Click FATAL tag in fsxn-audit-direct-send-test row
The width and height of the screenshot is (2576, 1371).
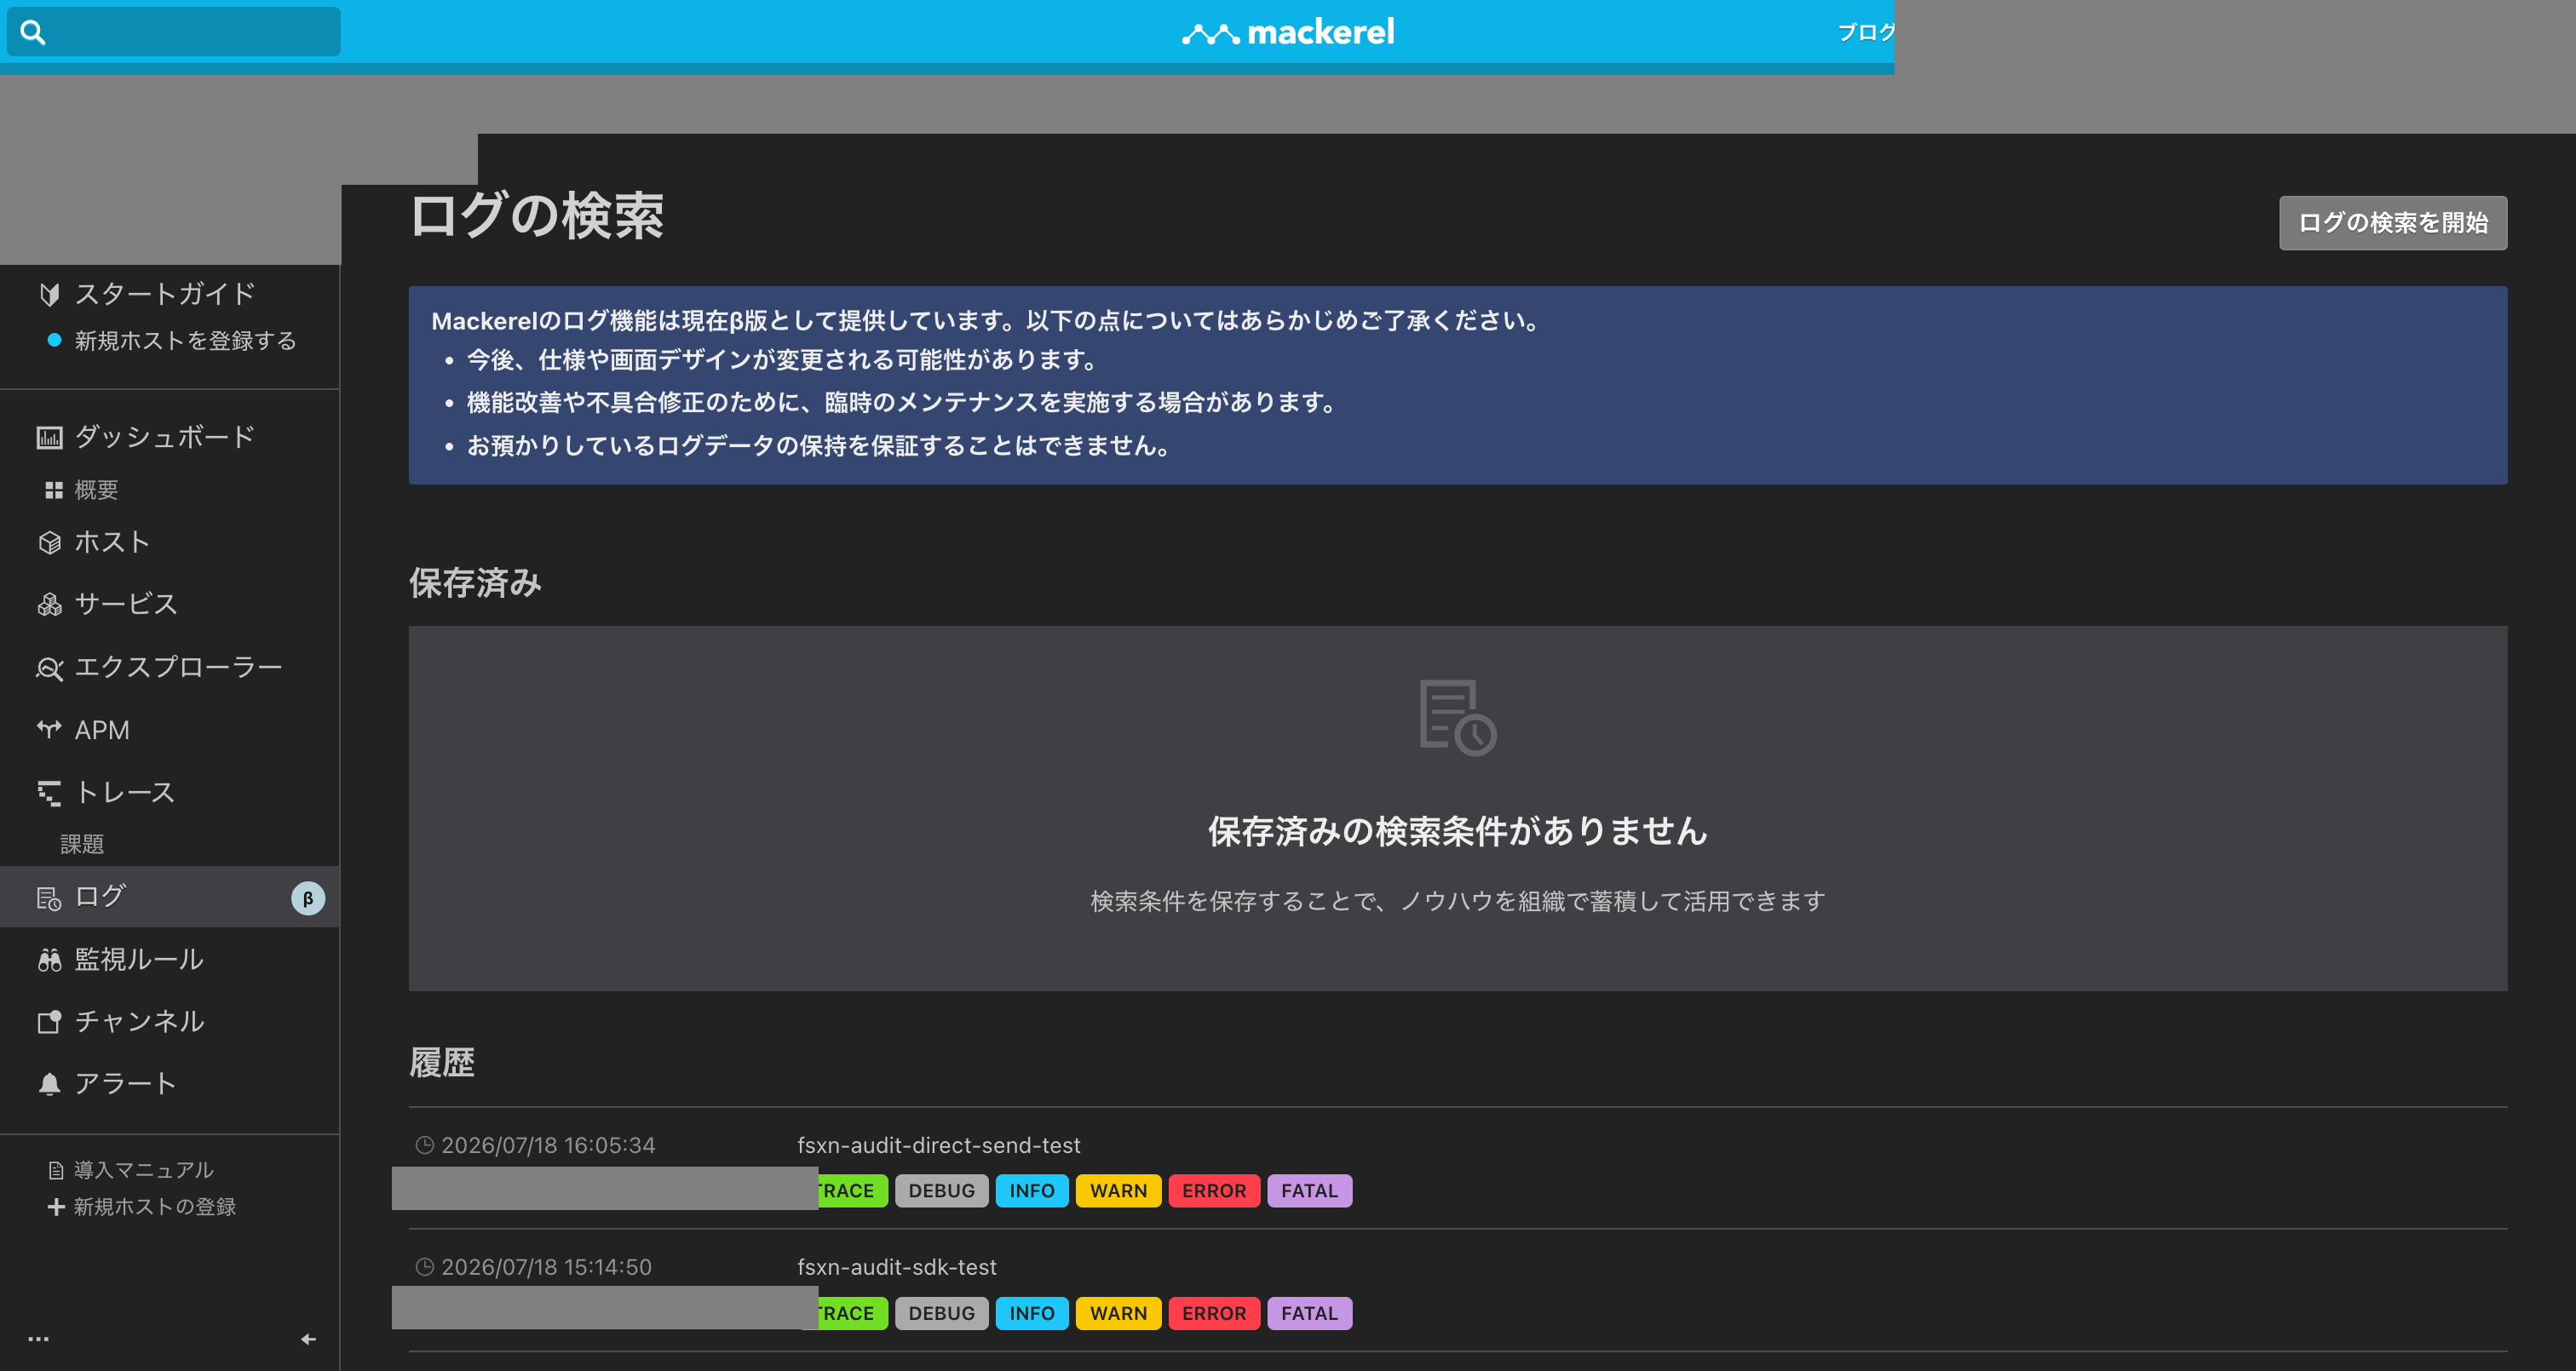pos(1309,1191)
